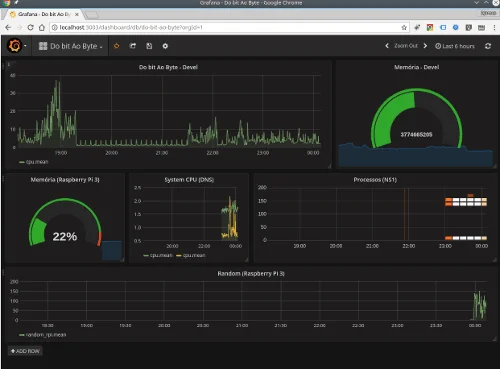Refresh the dashboard with the refresh icon
The height and width of the screenshot is (369, 500).
(488, 46)
